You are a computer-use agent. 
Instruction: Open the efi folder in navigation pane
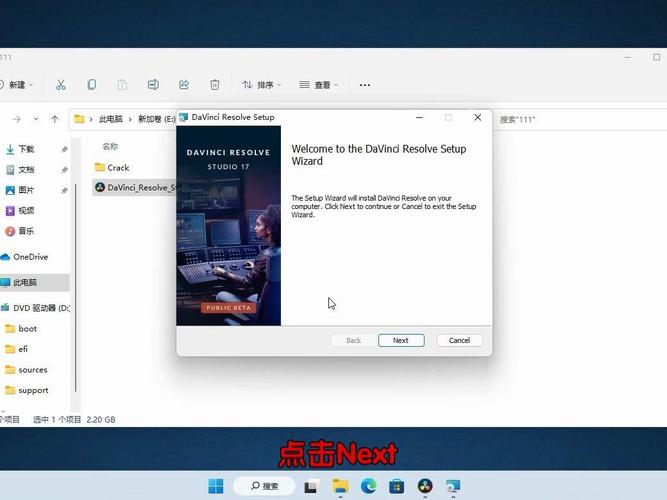click(x=17, y=349)
